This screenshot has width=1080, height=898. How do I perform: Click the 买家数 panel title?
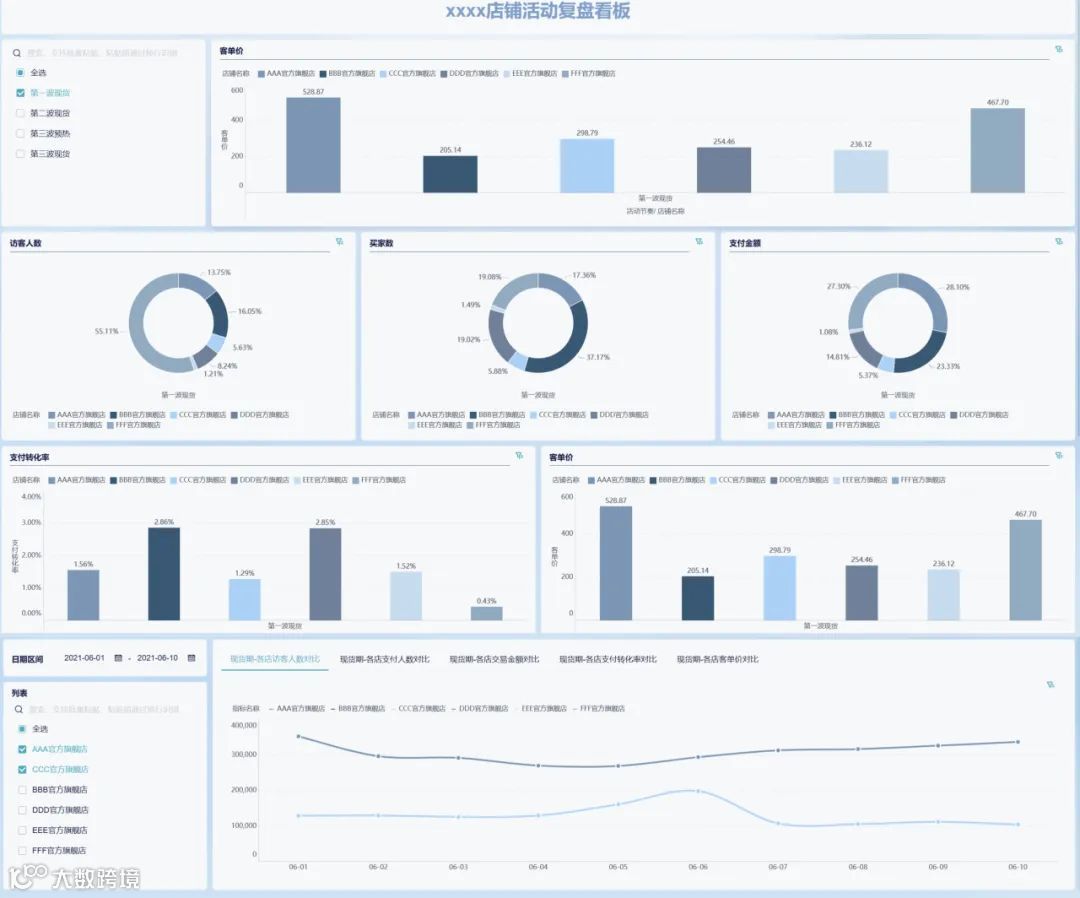pos(381,243)
